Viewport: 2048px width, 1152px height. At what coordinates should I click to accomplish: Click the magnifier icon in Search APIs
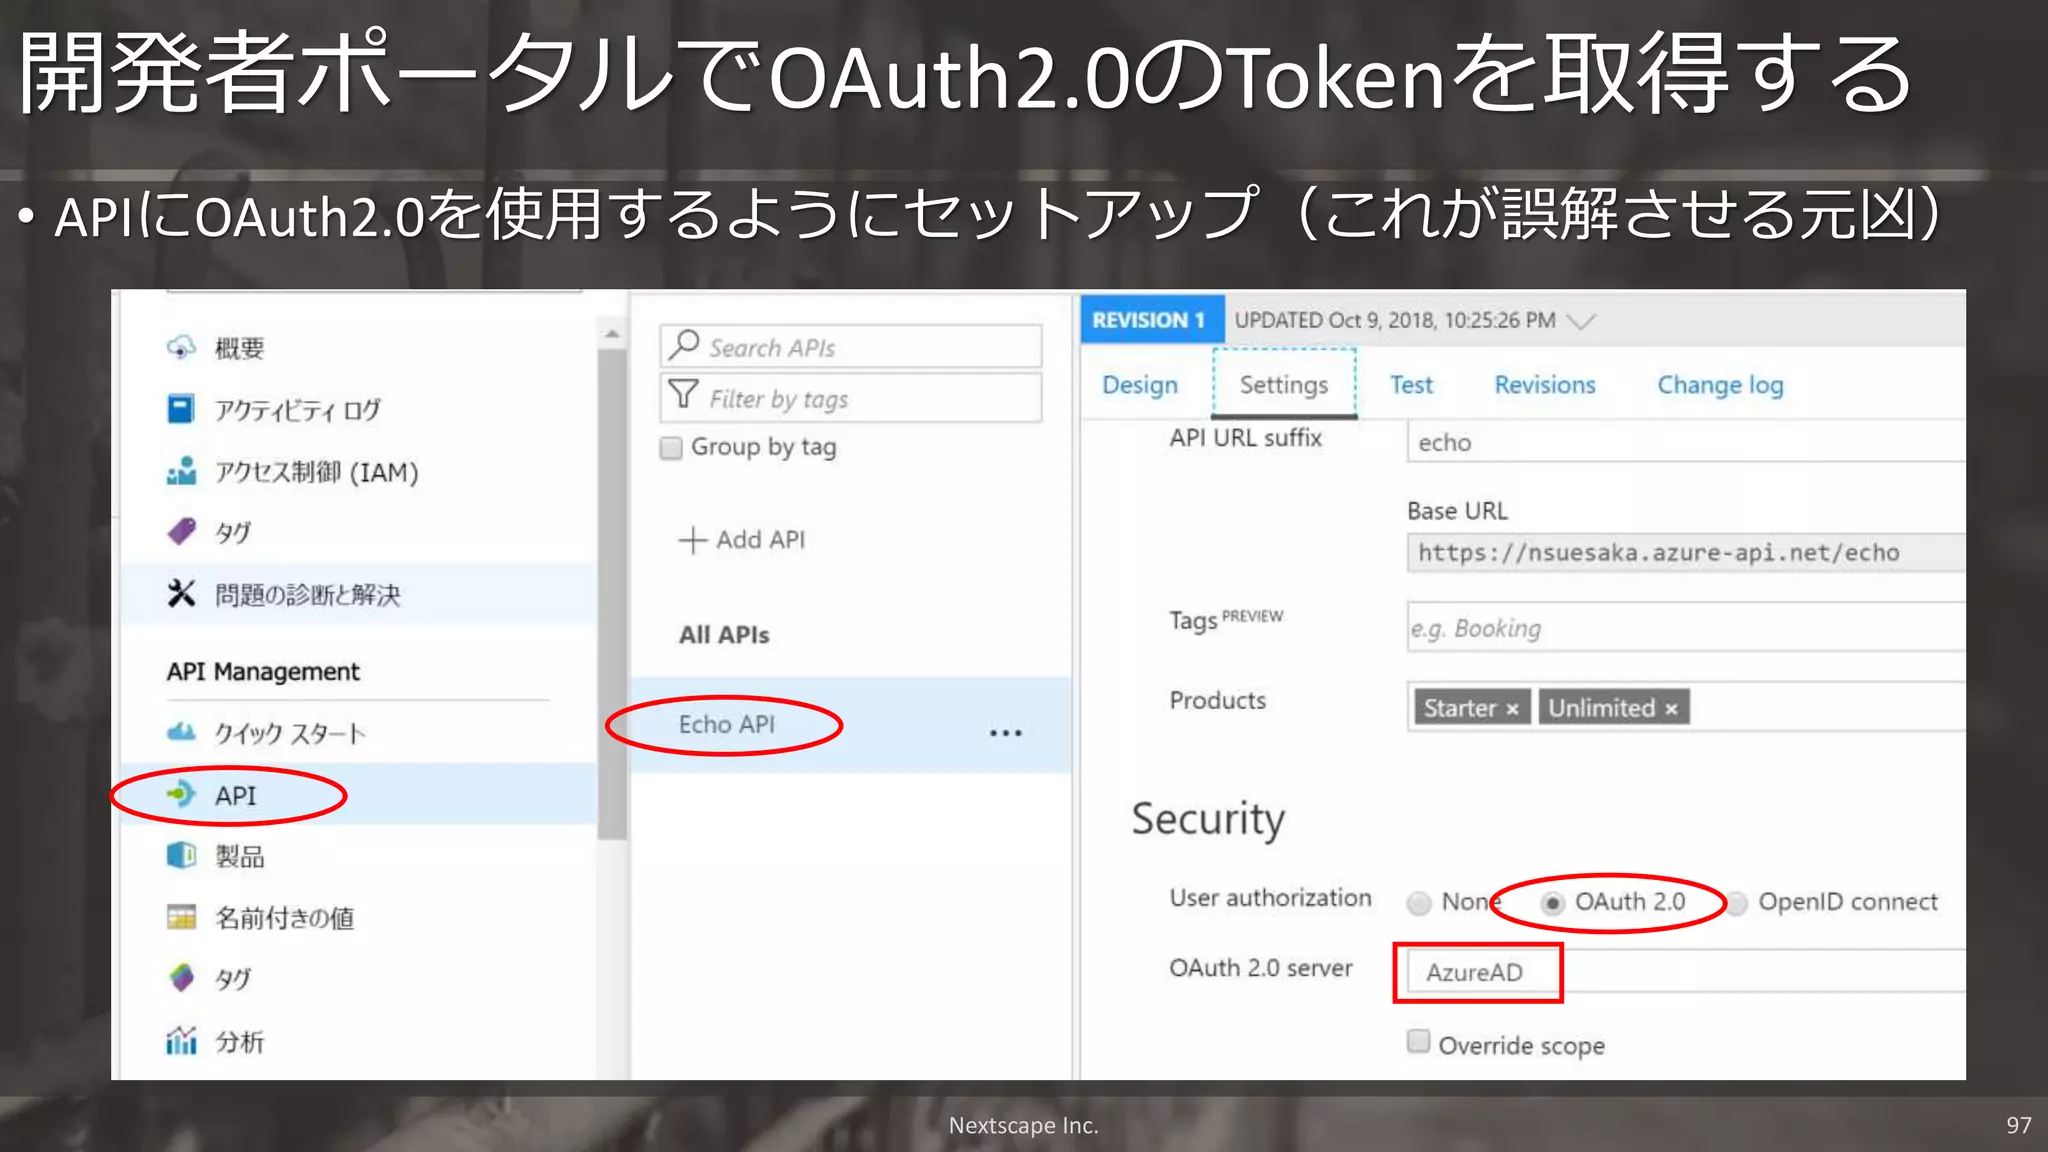(684, 345)
